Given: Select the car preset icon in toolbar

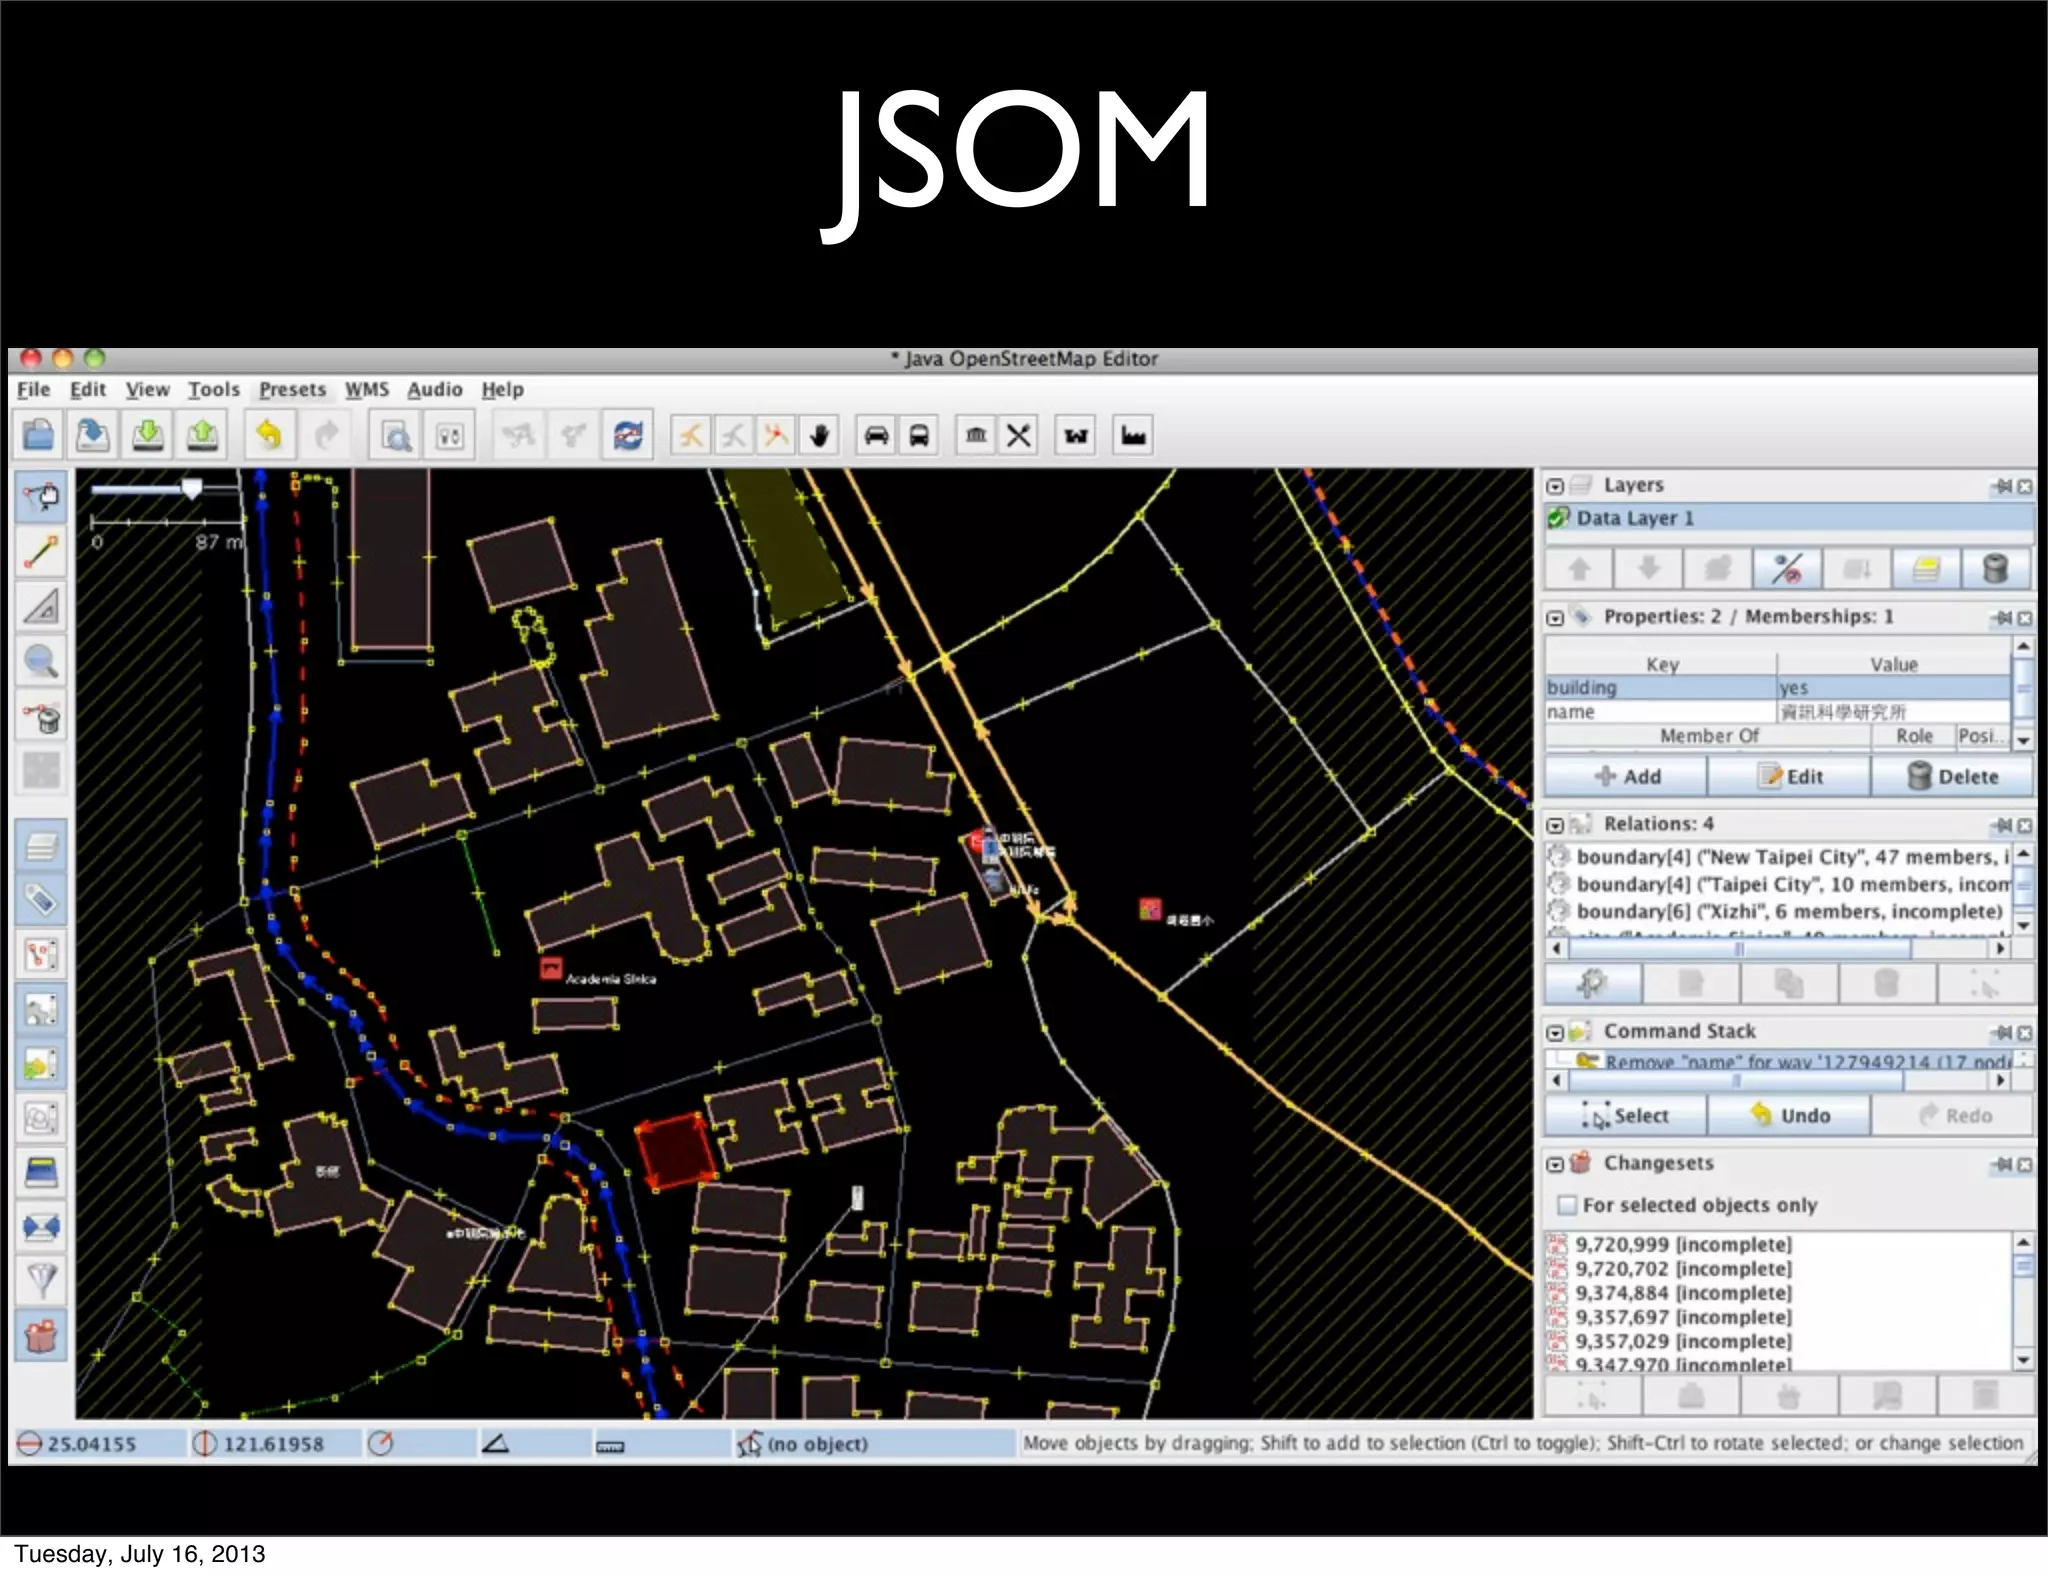Looking at the screenshot, I should [x=877, y=435].
